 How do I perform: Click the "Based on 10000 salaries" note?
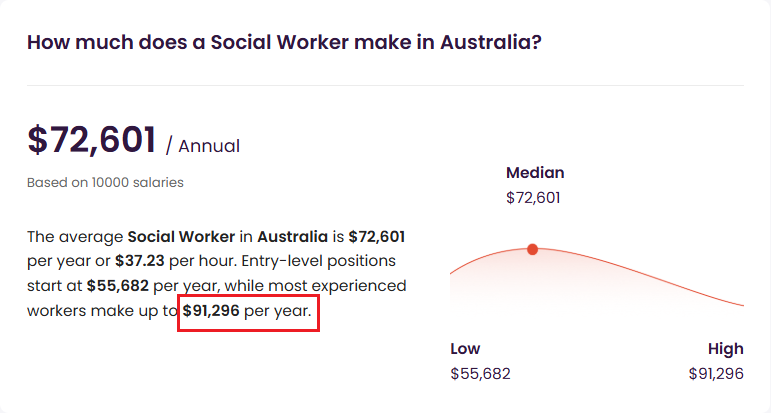(x=105, y=182)
